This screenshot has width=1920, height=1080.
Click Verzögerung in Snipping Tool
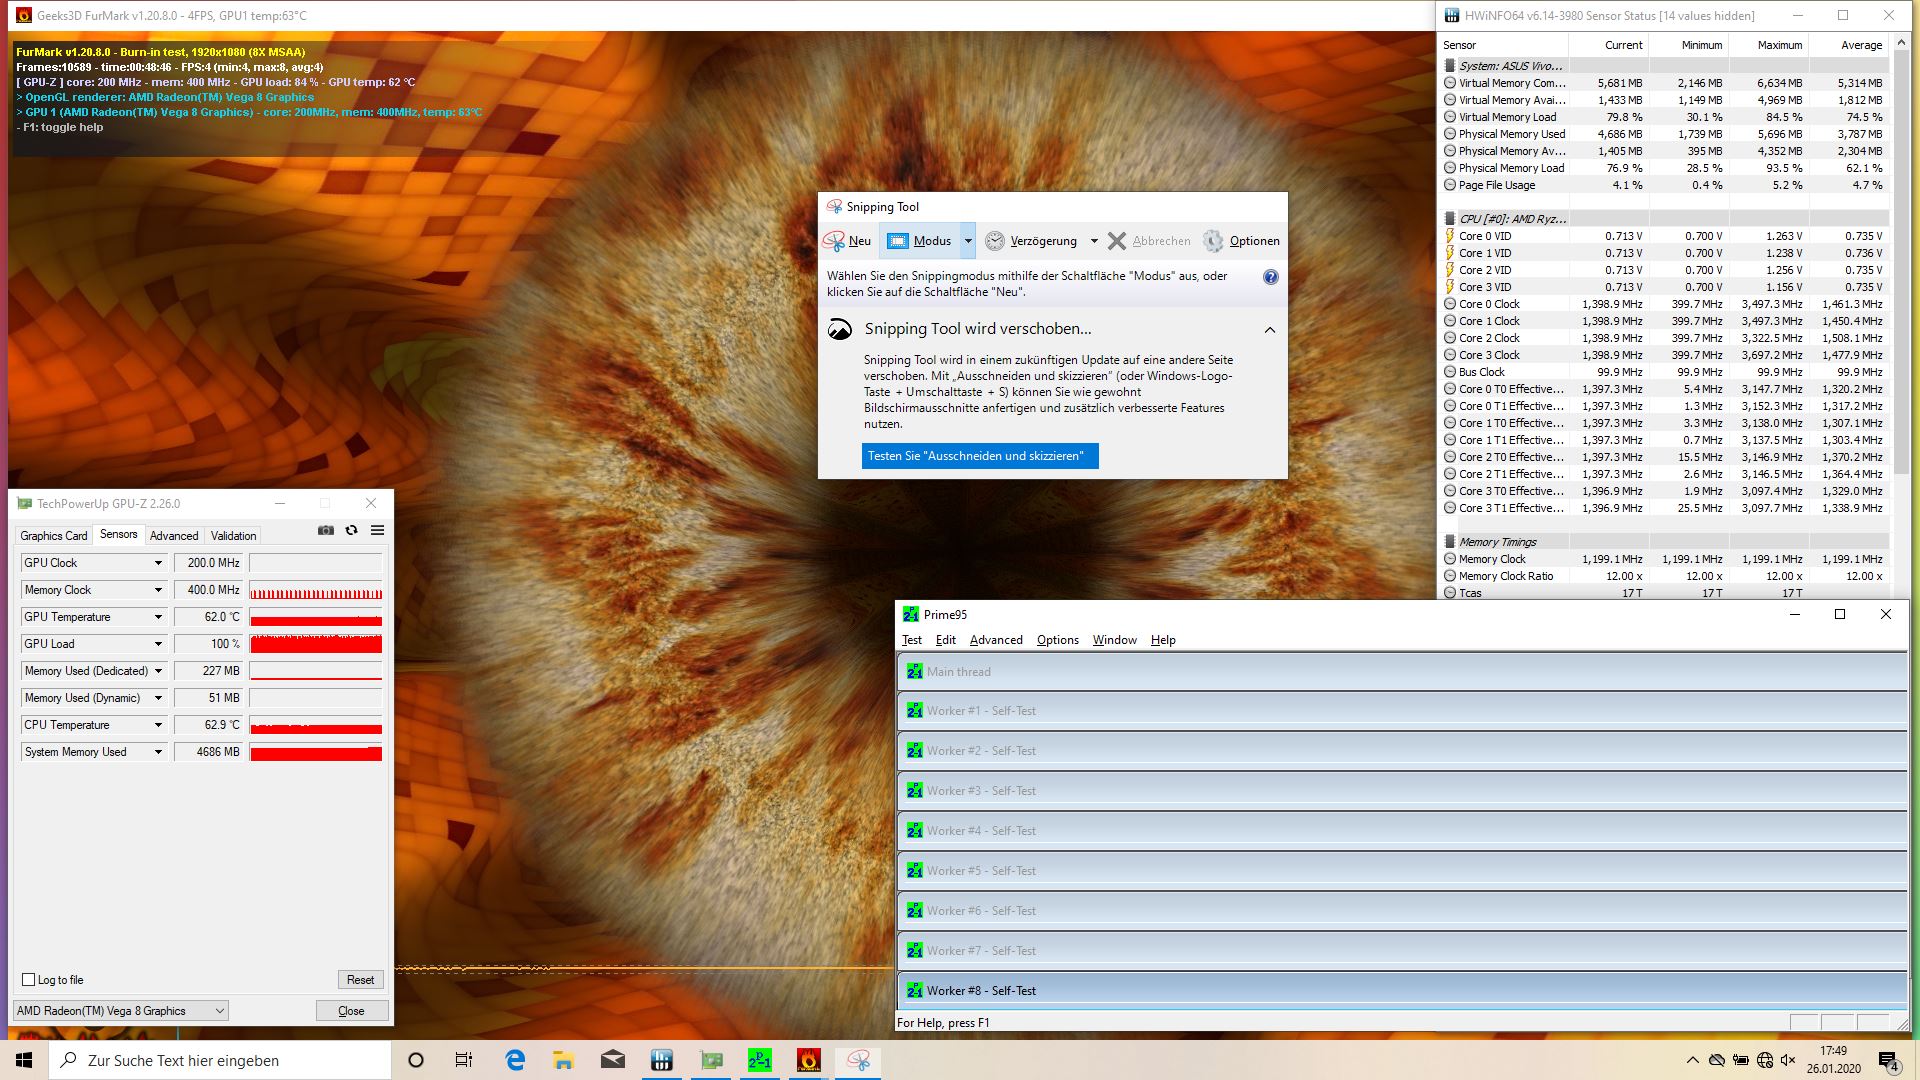[x=1032, y=241]
